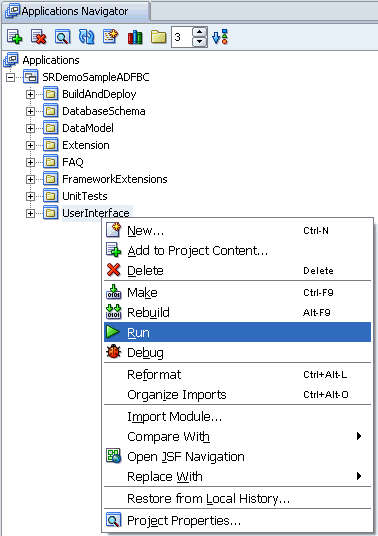
Task: Select the BuildAndDeploy project label
Action: pos(99,94)
